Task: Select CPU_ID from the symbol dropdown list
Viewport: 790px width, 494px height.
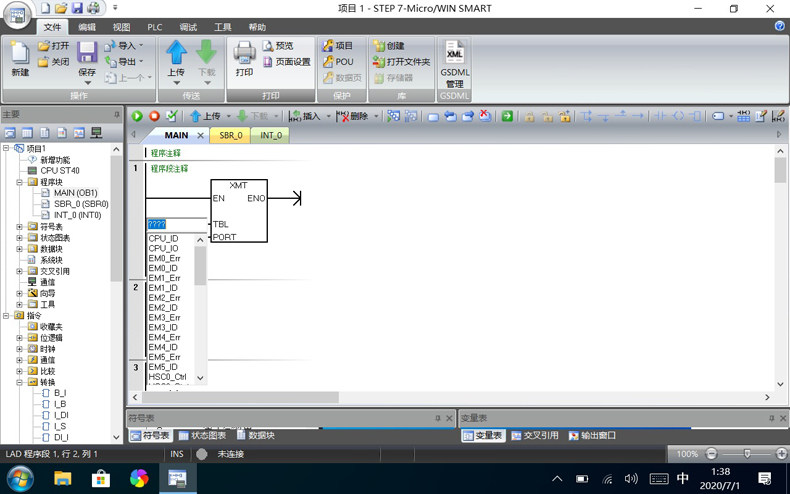Action: point(163,238)
